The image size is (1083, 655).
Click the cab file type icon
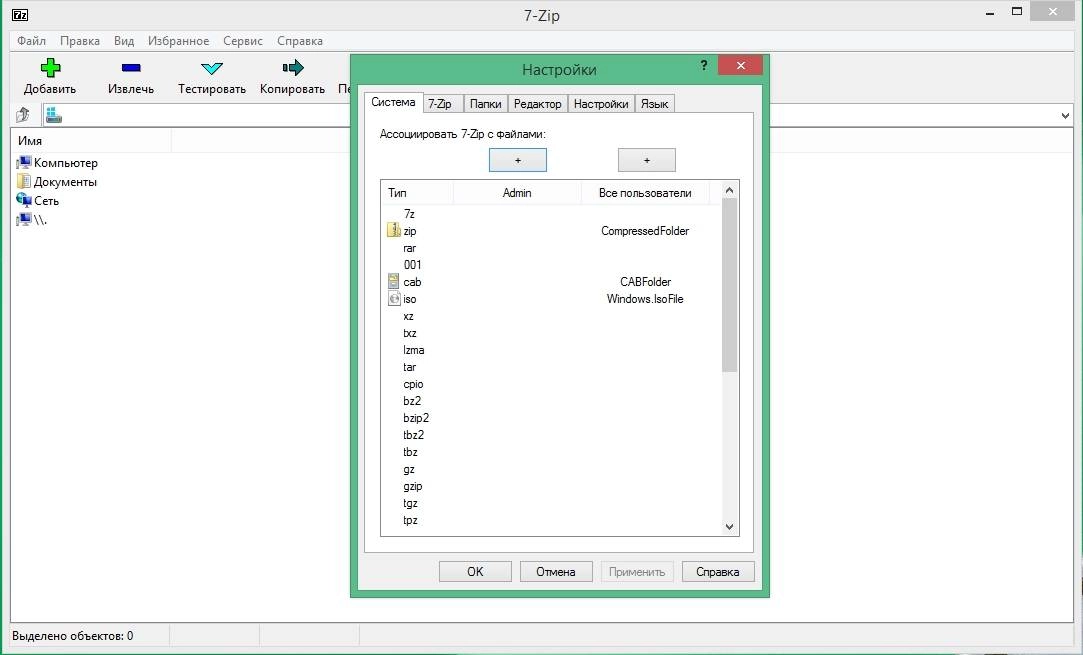tap(394, 281)
